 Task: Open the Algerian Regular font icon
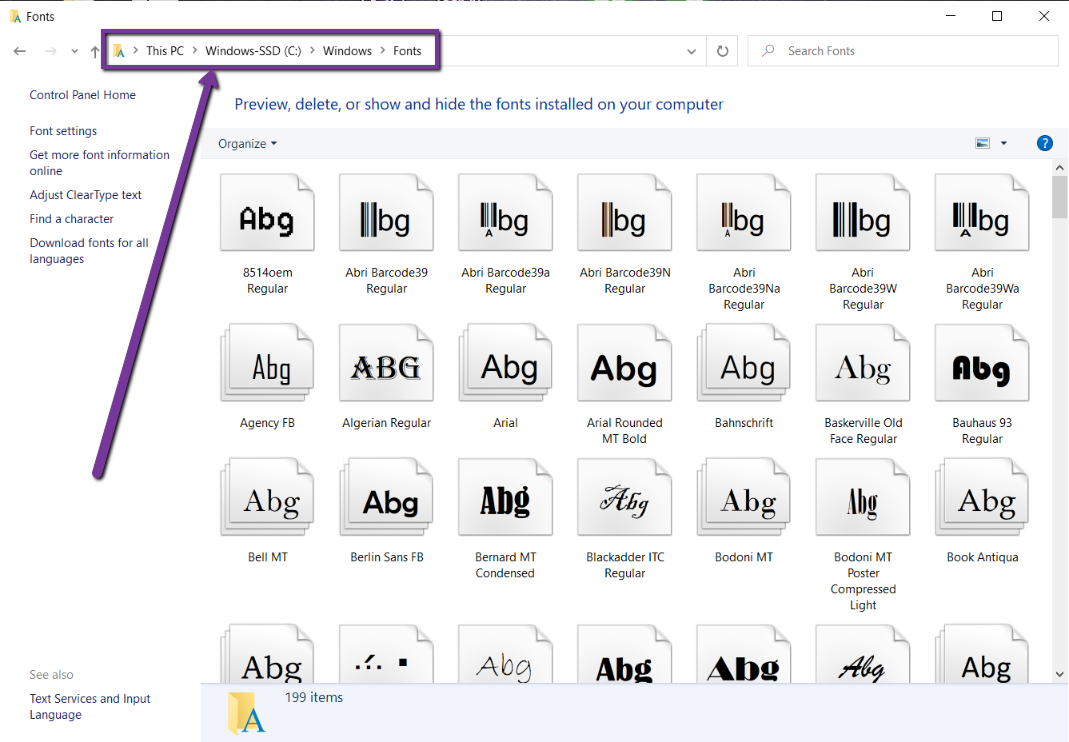pos(386,369)
